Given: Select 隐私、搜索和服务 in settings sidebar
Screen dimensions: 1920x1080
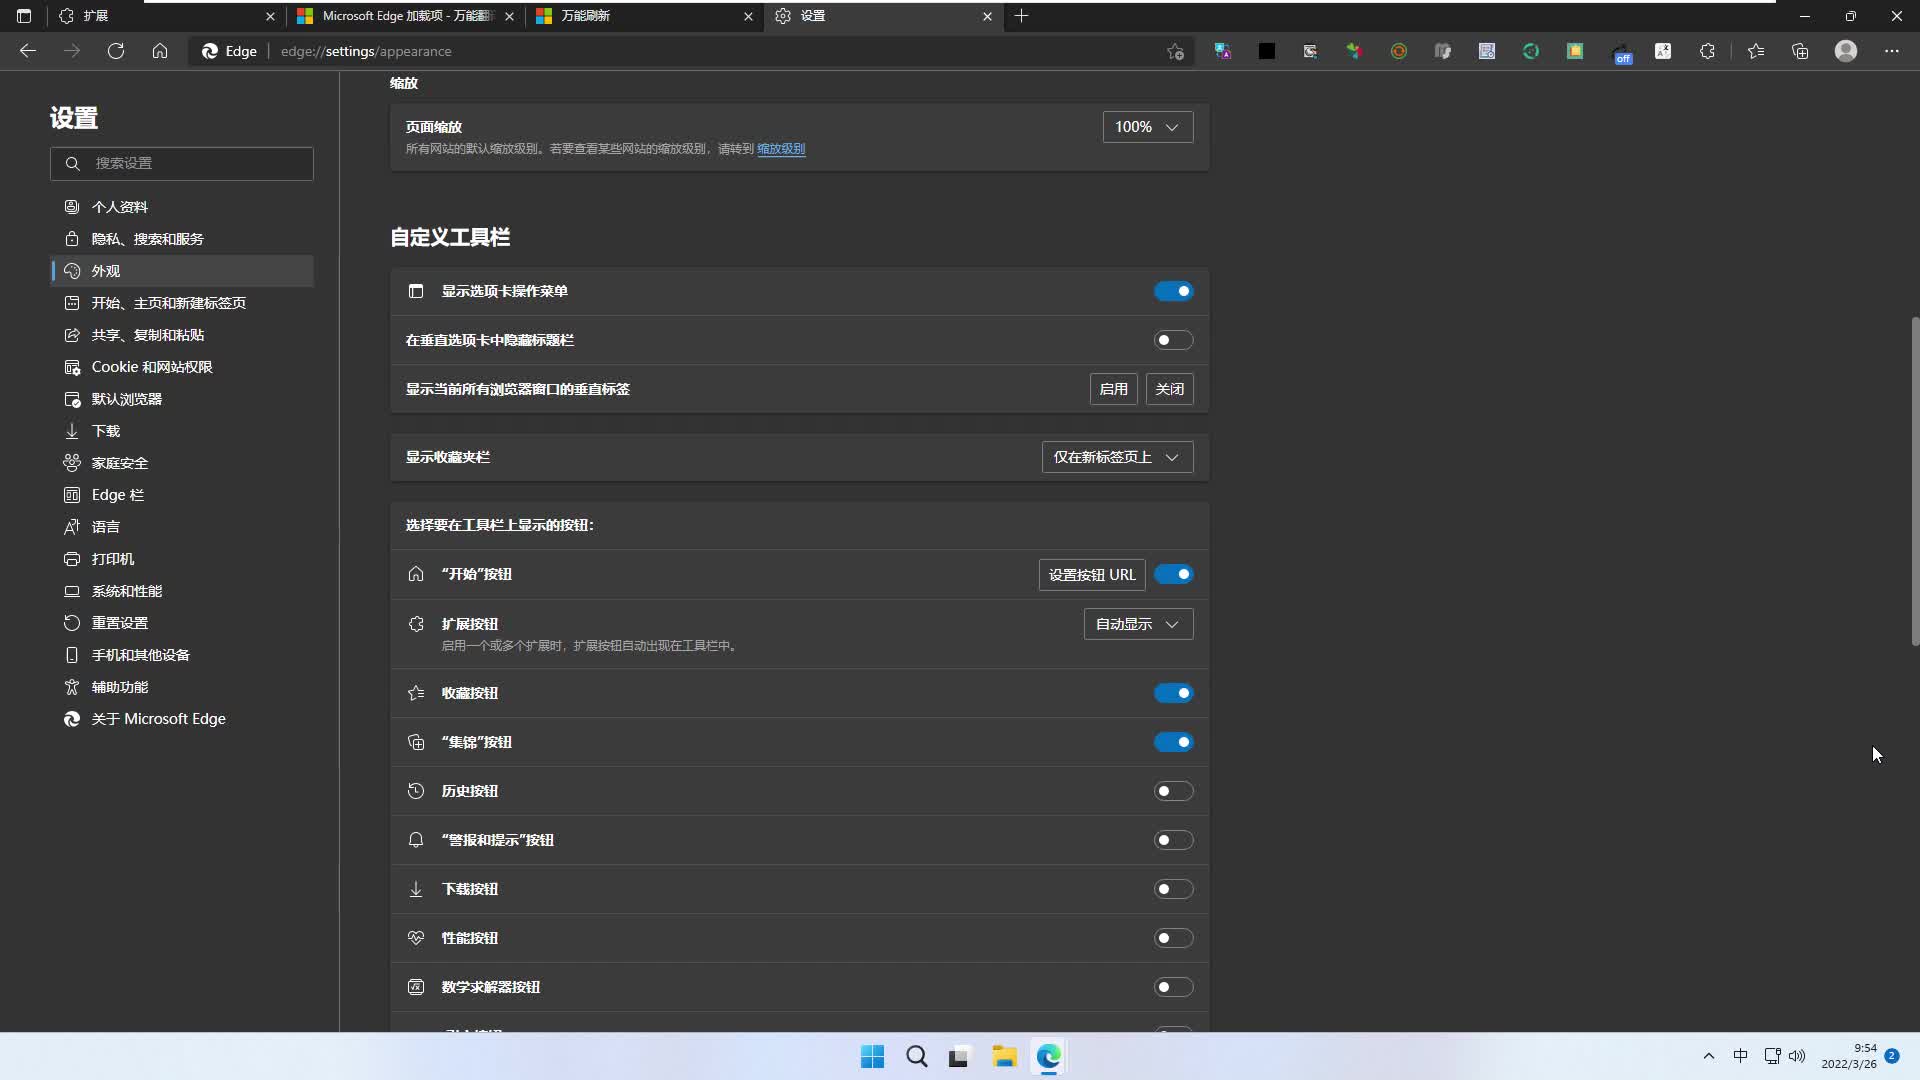Looking at the screenshot, I should coord(147,239).
